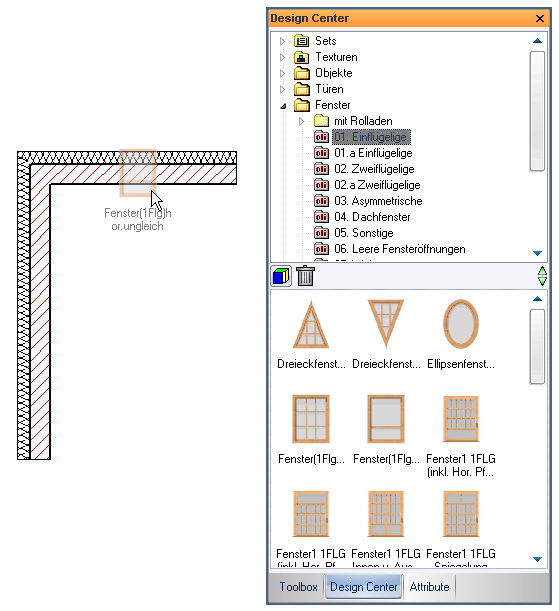559x611 pixels.
Task: Click the thumbnail list scroll-down arrow
Action: point(537,560)
